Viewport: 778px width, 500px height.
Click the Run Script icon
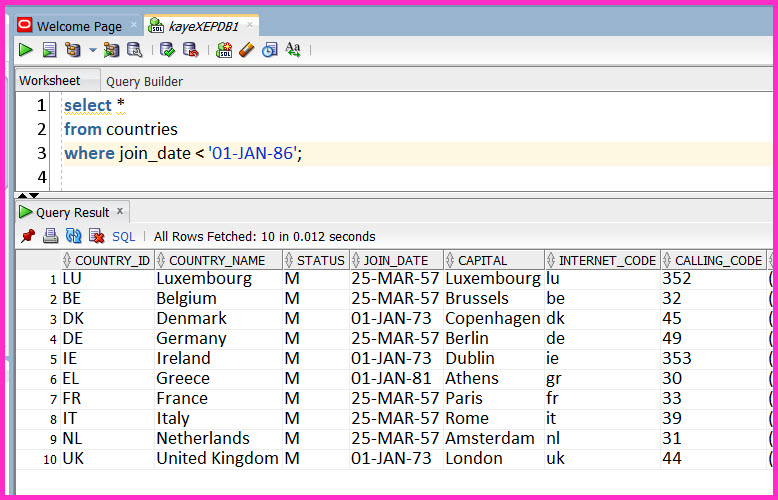click(x=49, y=50)
